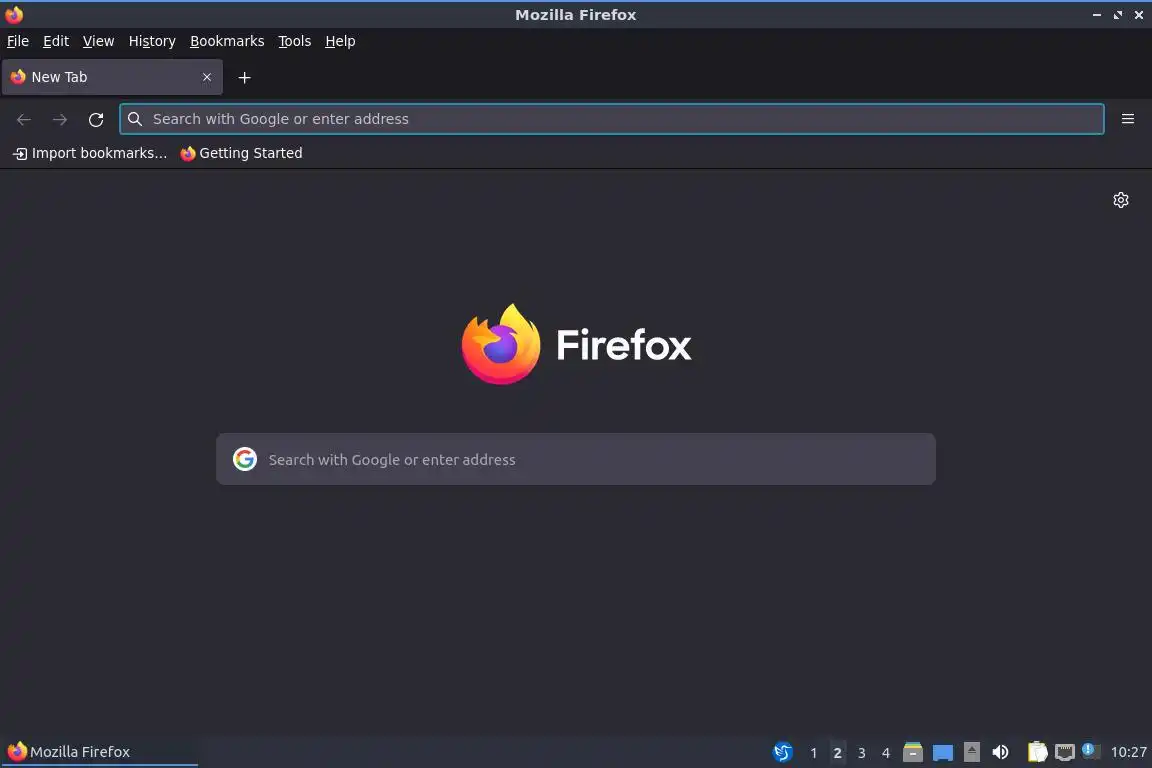This screenshot has width=1152, height=768.
Task: Reload the current page
Action: pos(96,120)
